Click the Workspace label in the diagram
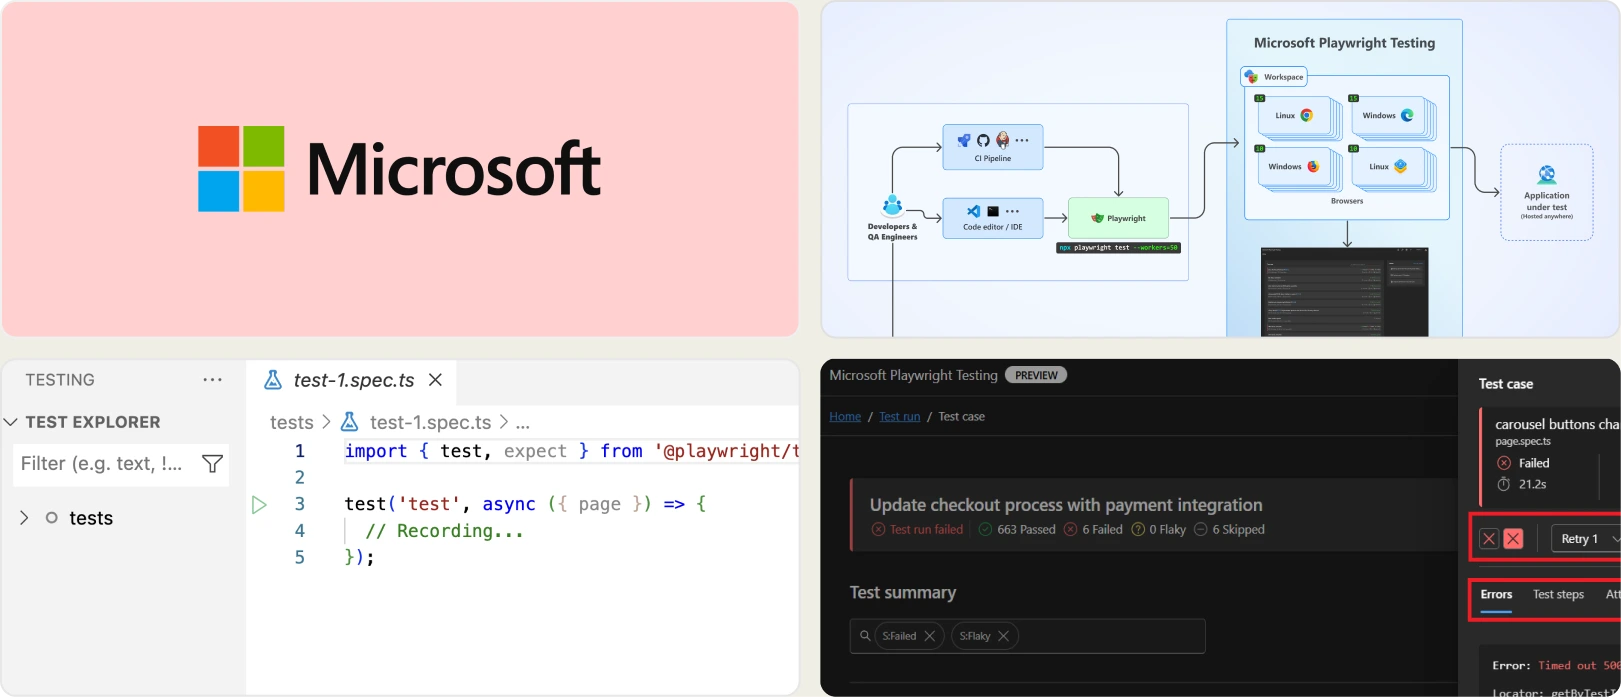Viewport: 1621px width, 697px height. 1274,77
